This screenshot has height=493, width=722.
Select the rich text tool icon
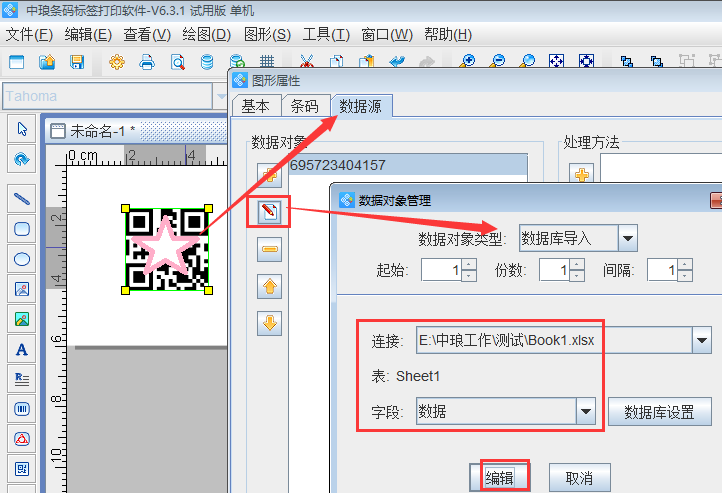(22, 379)
